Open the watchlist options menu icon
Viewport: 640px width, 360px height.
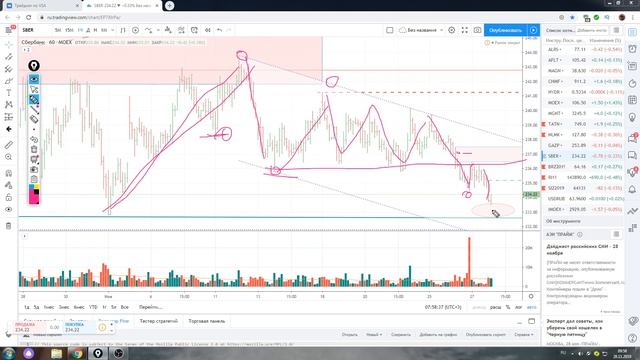click(616, 30)
